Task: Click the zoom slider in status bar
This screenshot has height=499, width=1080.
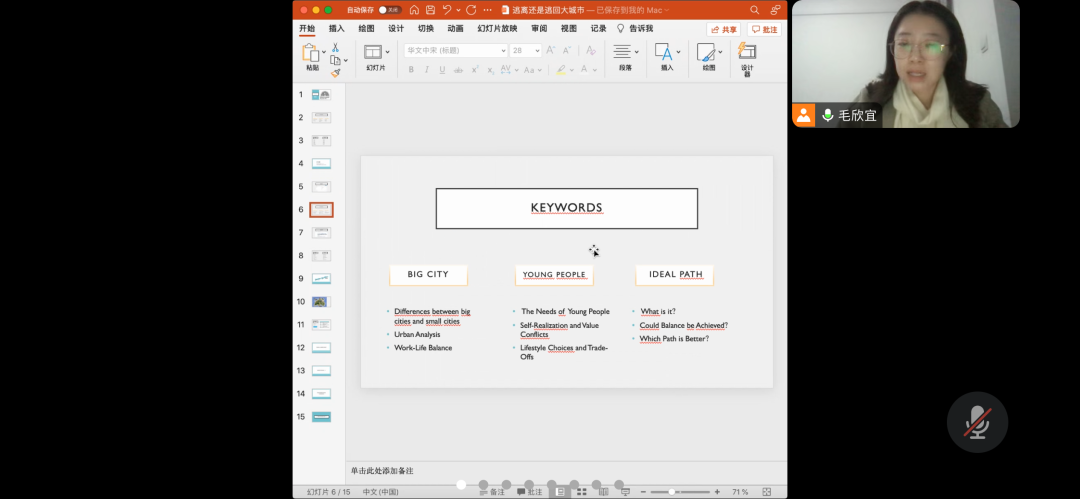Action: pos(672,492)
